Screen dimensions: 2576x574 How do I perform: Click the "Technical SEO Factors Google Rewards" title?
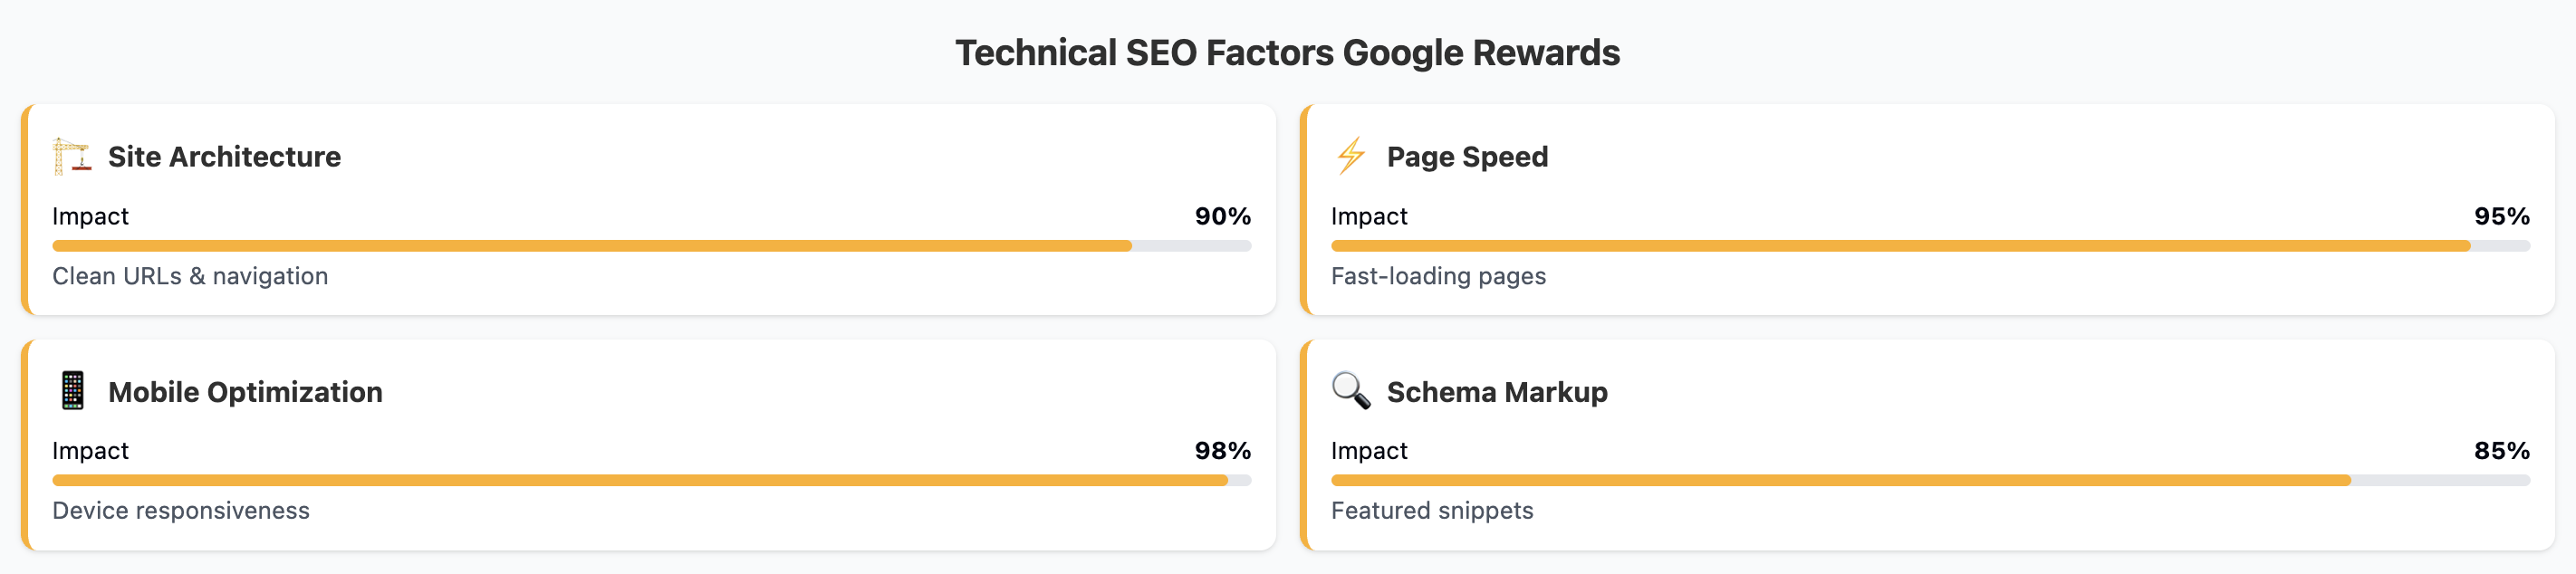pyautogui.click(x=1287, y=53)
